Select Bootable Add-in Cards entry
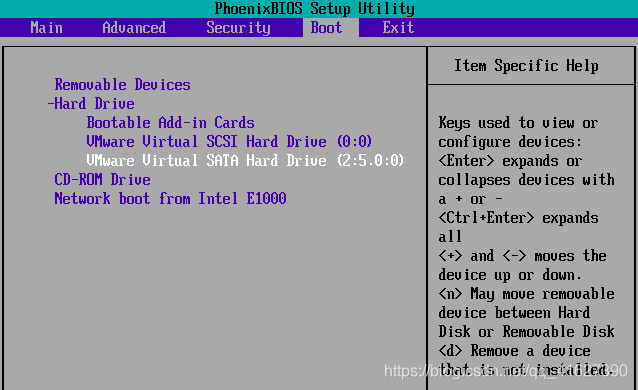This screenshot has width=638, height=390. click(170, 123)
